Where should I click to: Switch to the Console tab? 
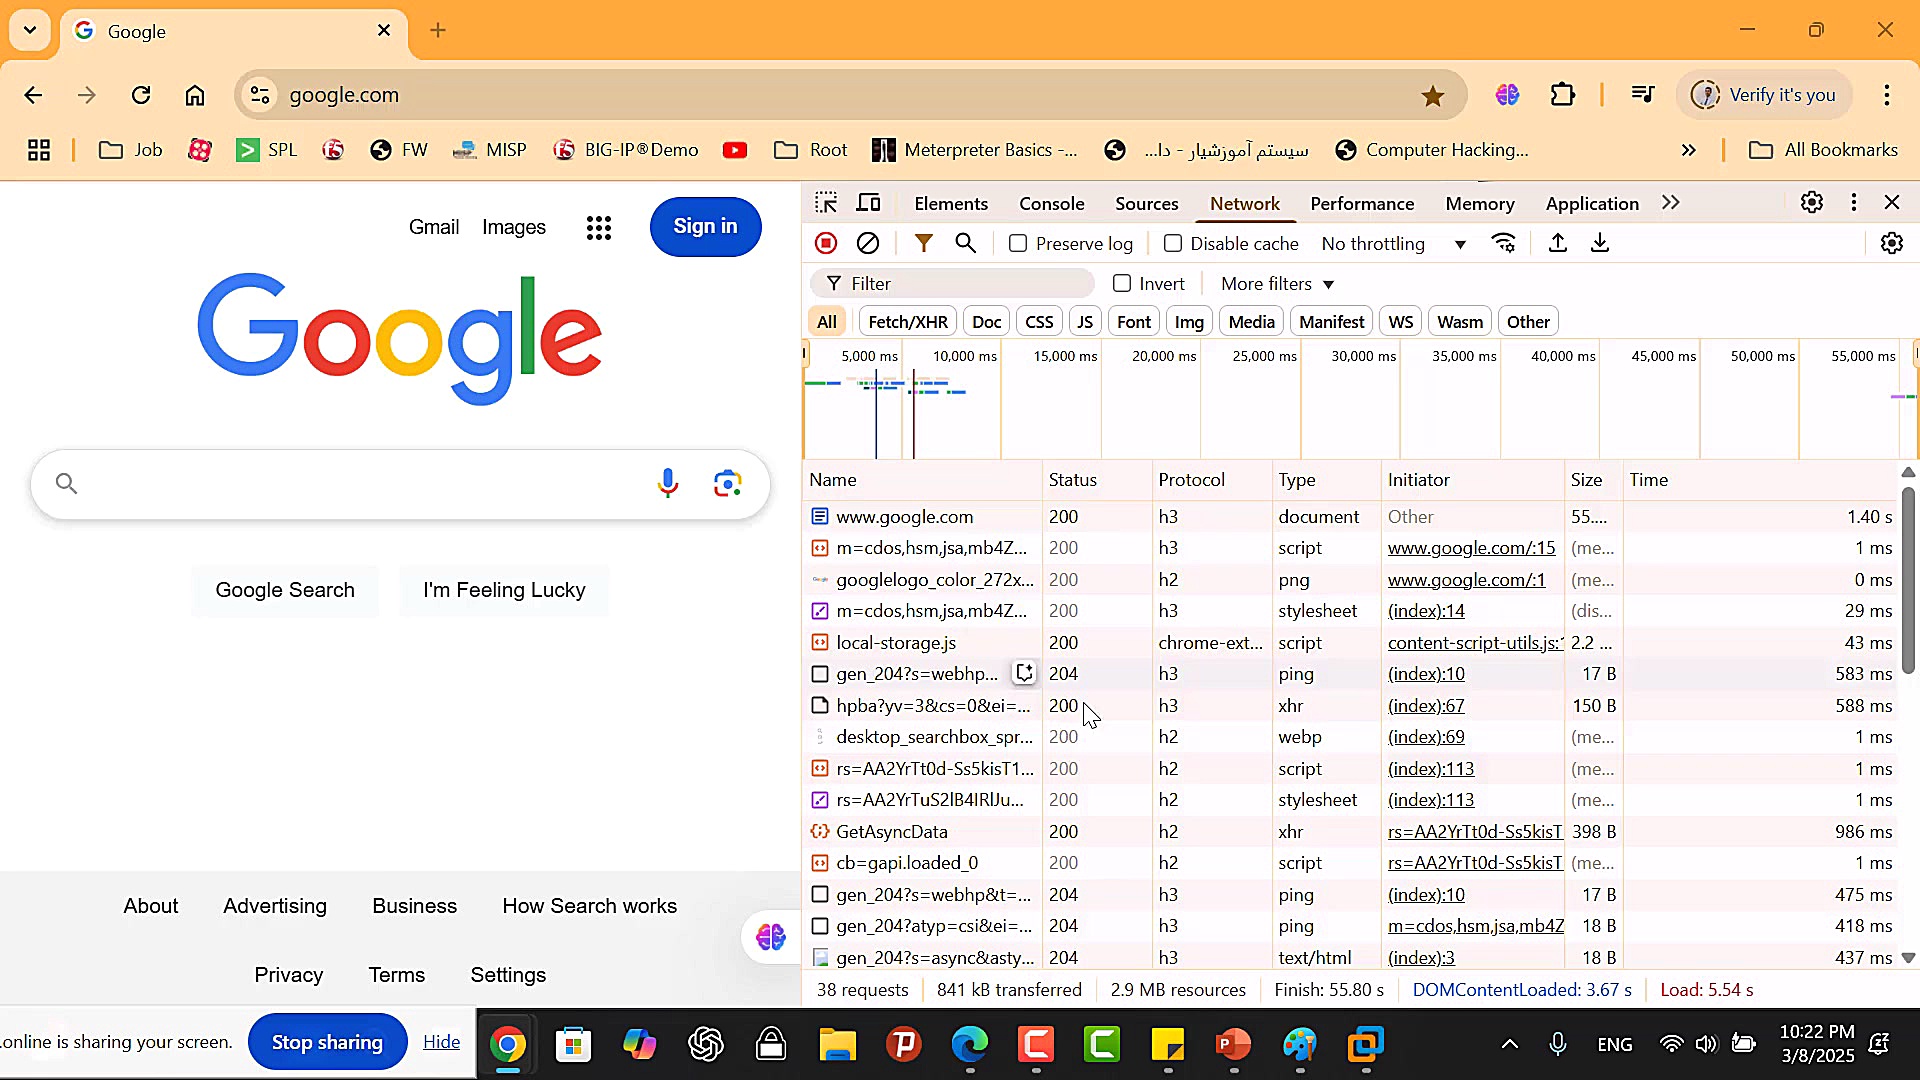pos(1052,204)
